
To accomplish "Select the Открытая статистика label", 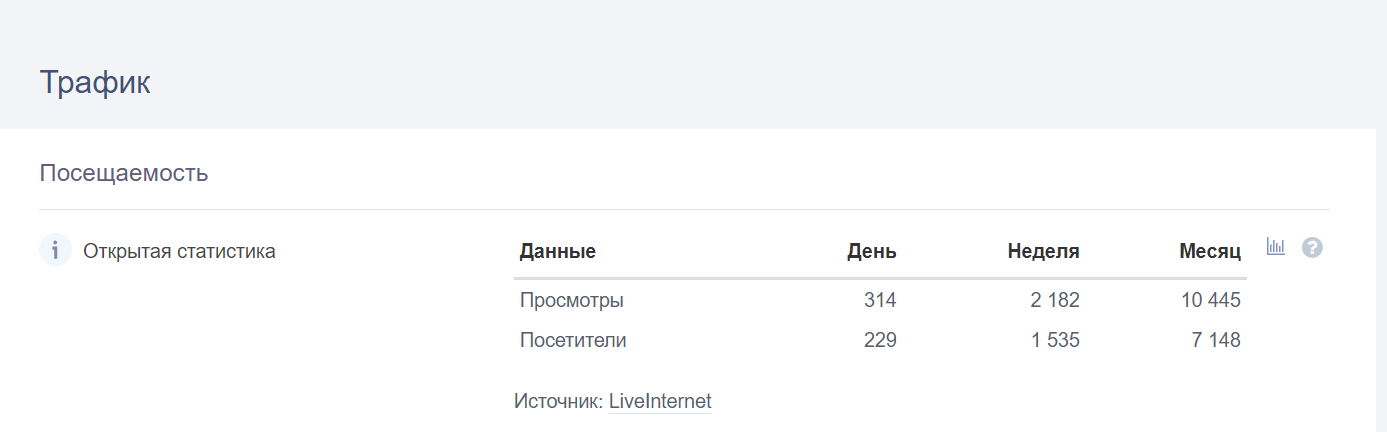I will tap(179, 251).
